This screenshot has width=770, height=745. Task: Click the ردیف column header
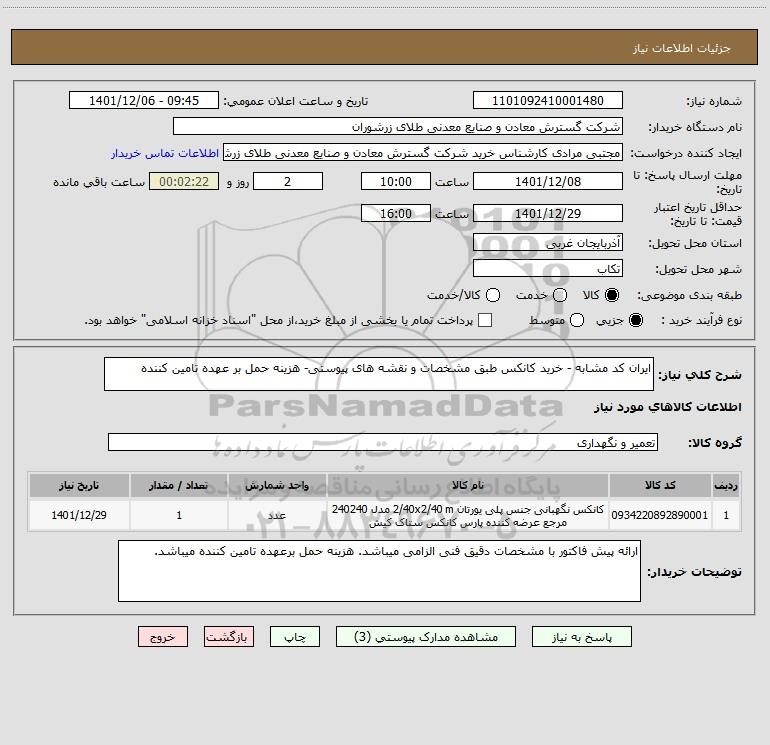tap(726, 485)
